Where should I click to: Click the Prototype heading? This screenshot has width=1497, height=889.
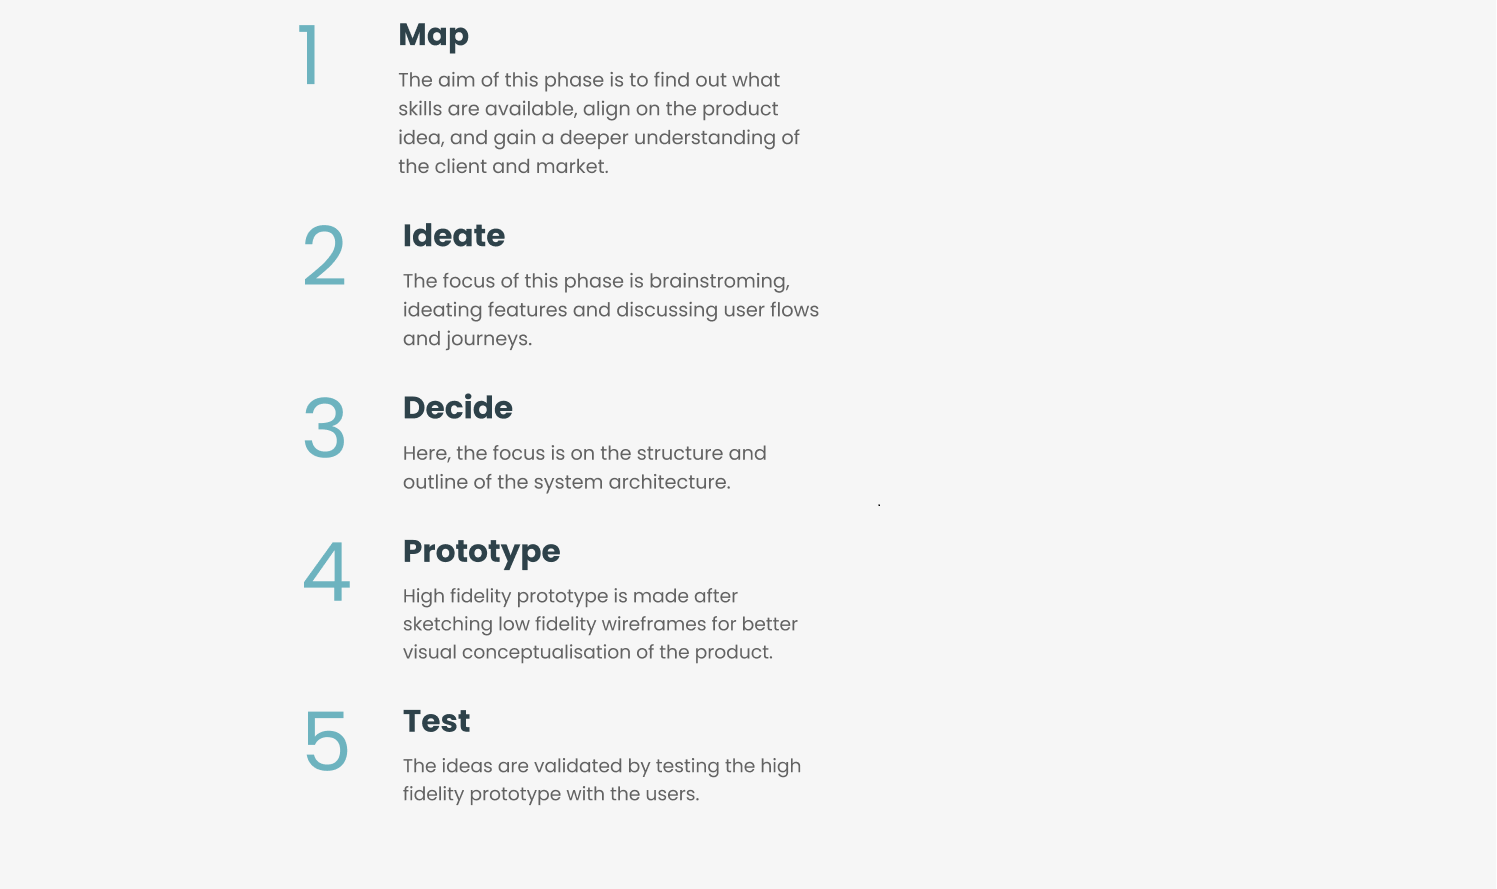point(481,551)
